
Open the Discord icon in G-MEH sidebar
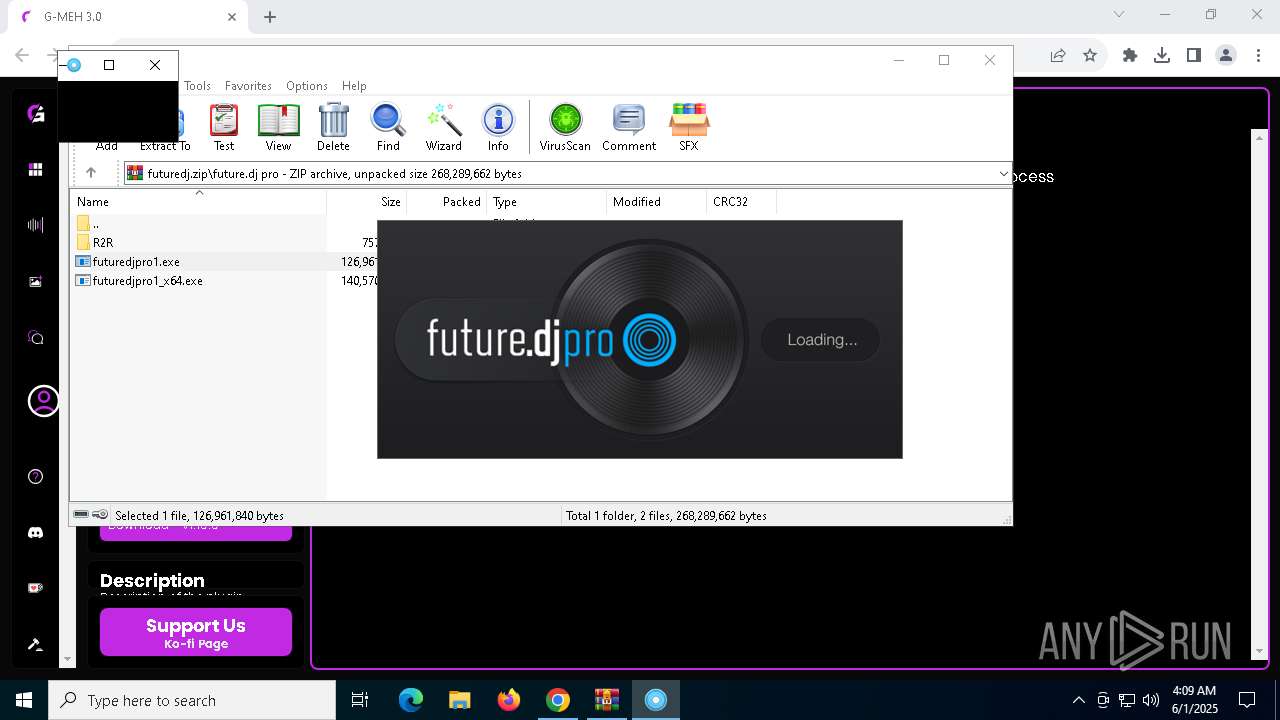(36, 533)
